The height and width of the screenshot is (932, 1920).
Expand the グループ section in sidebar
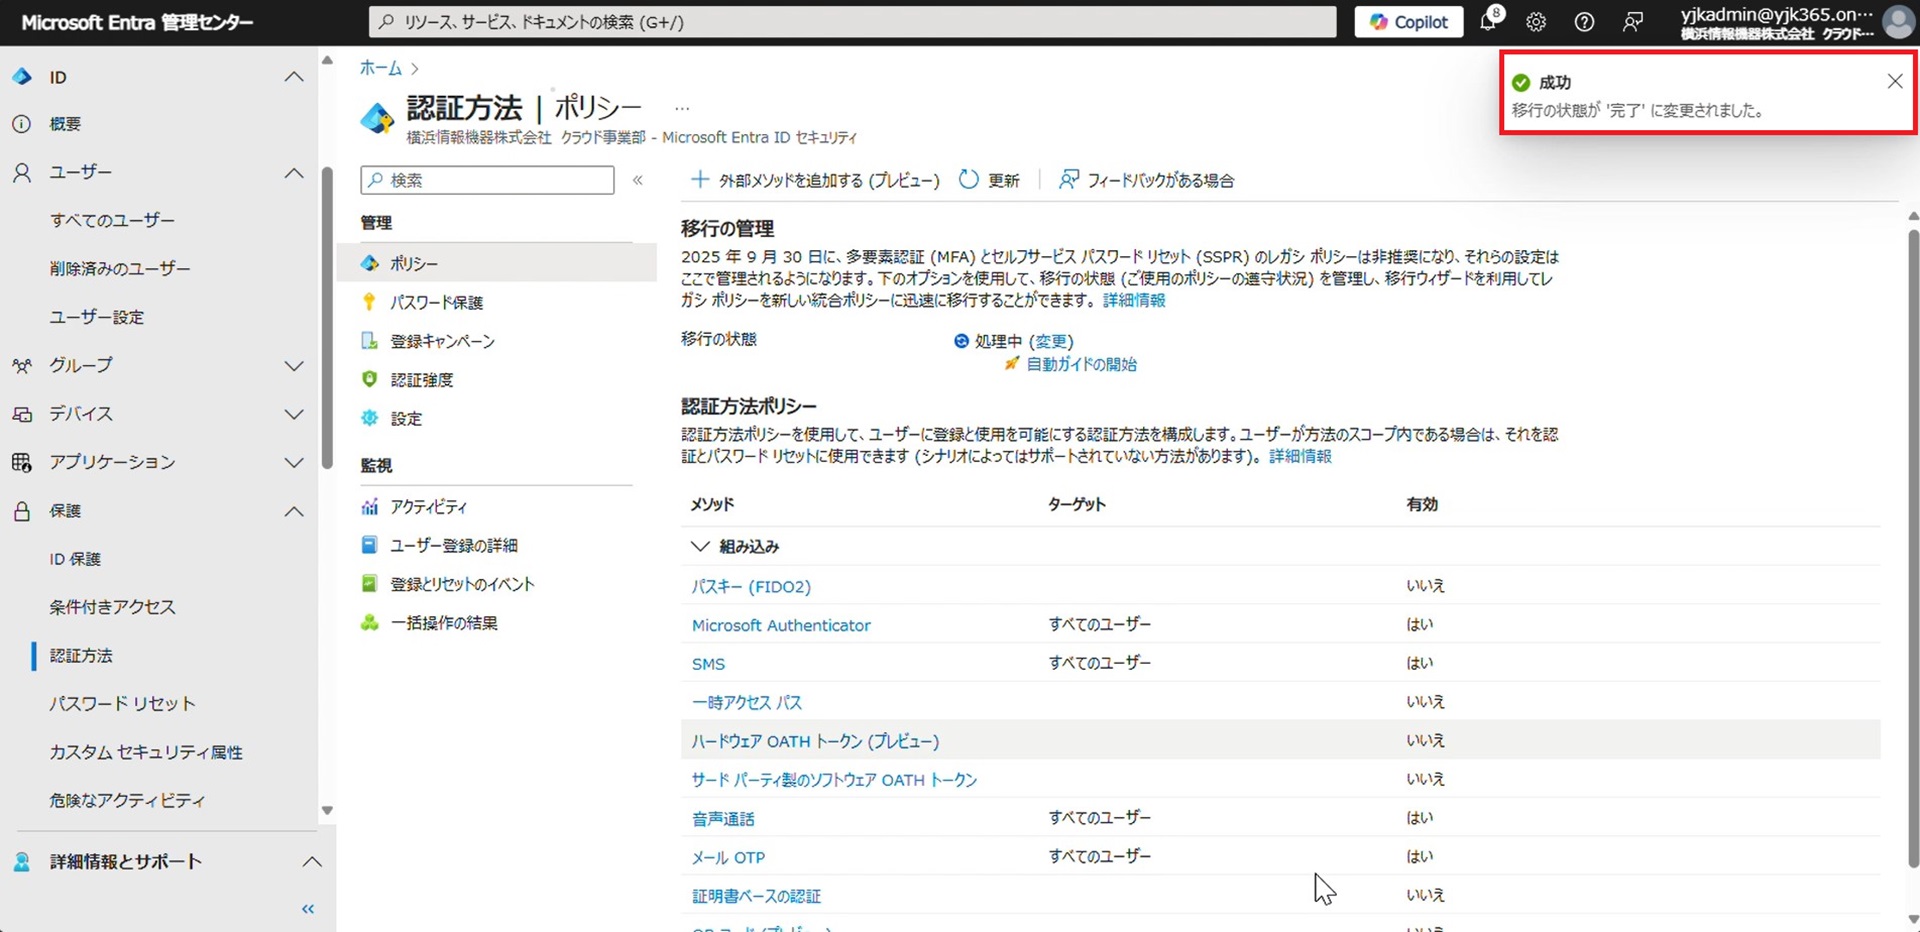tap(294, 366)
